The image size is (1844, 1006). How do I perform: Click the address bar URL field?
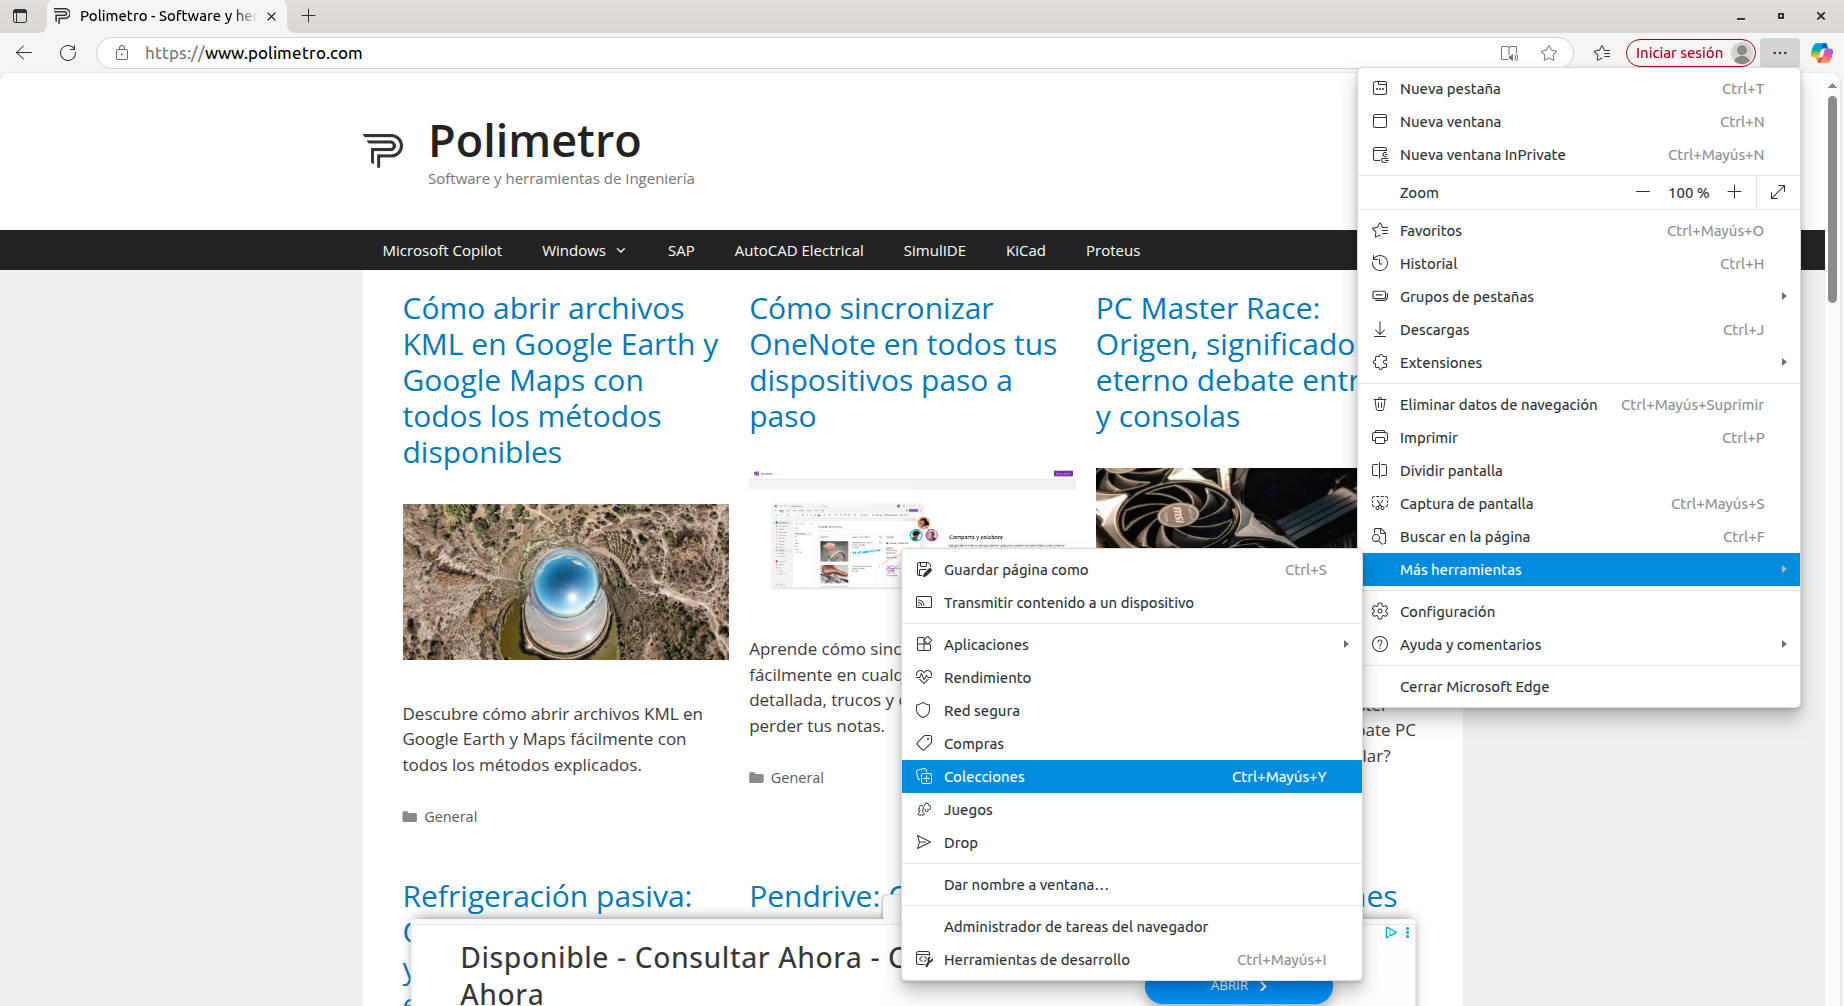click(x=800, y=53)
